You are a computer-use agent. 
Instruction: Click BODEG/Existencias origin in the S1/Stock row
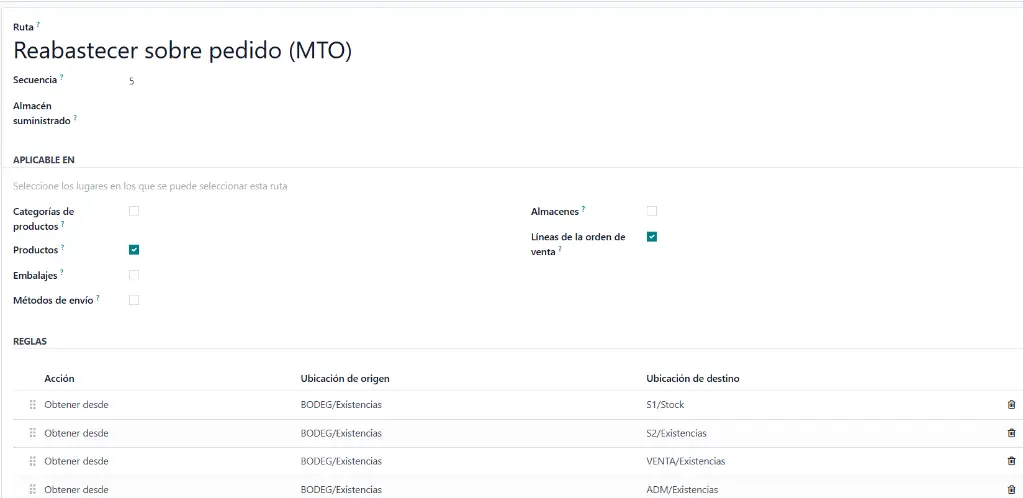click(x=341, y=405)
